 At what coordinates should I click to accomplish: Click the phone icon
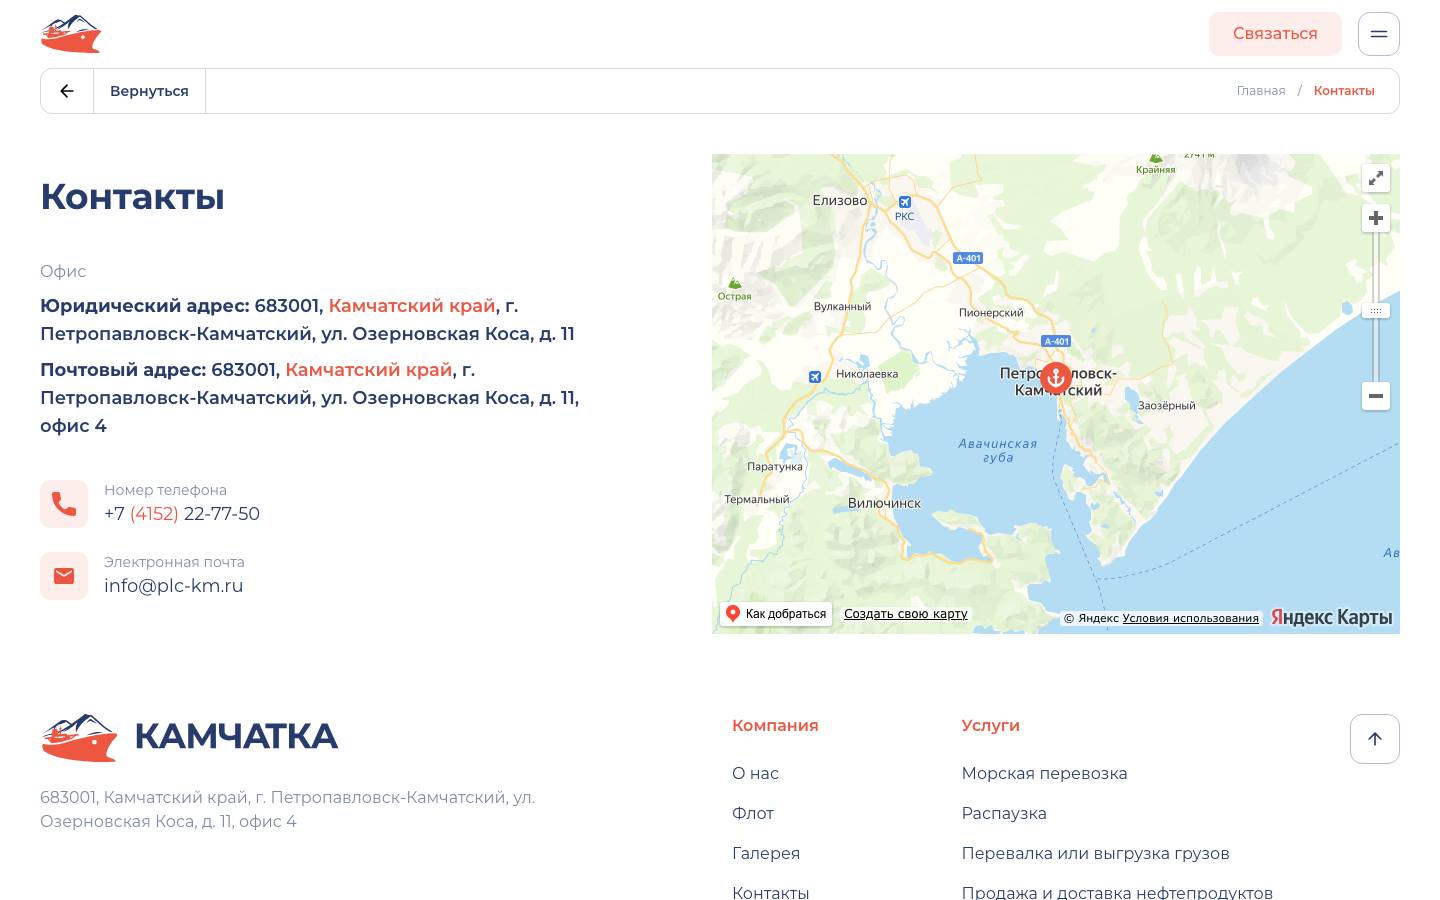(64, 504)
